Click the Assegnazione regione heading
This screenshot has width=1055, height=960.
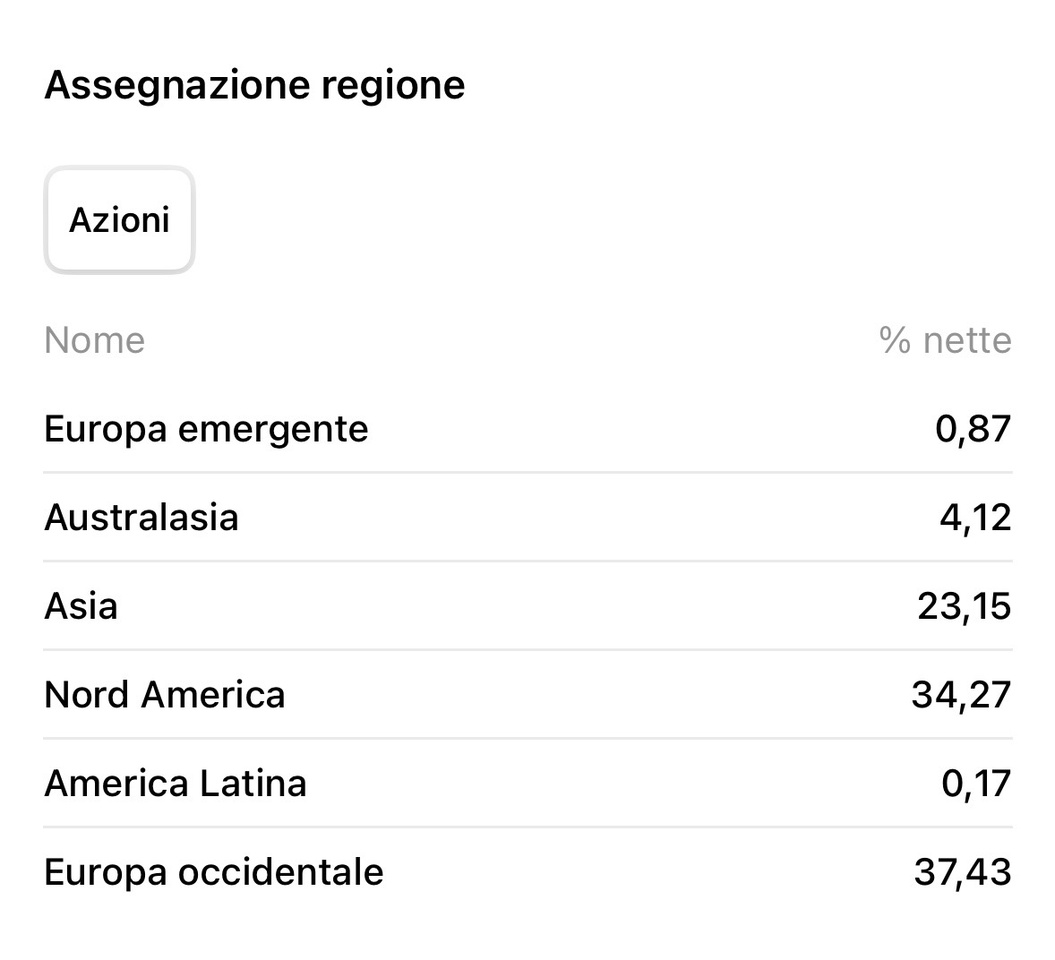(x=254, y=85)
